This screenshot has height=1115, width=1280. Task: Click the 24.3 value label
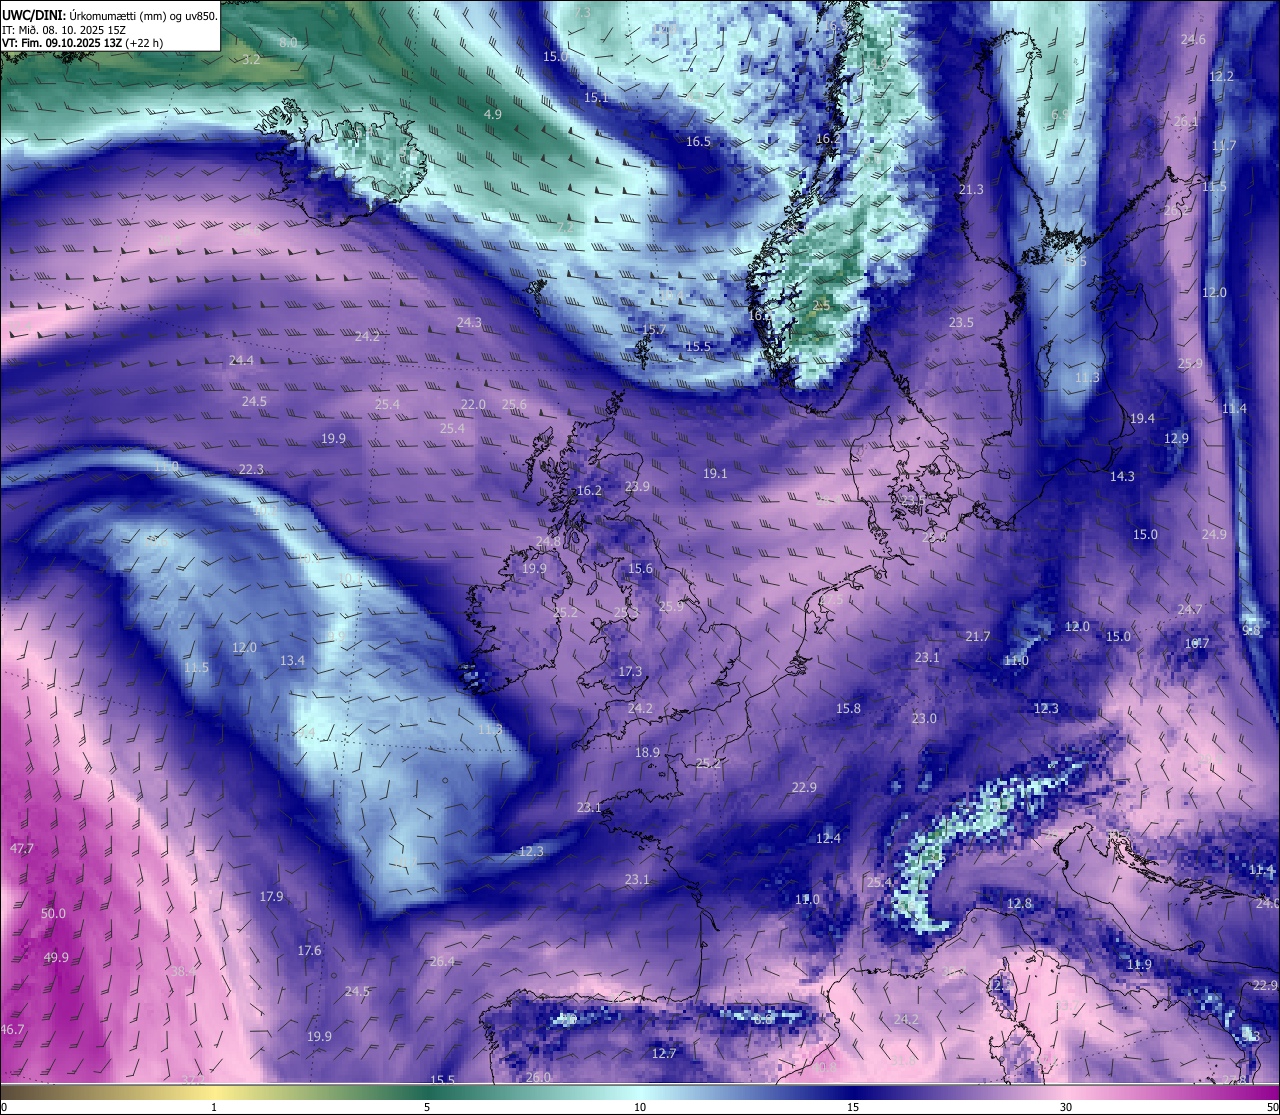(469, 323)
